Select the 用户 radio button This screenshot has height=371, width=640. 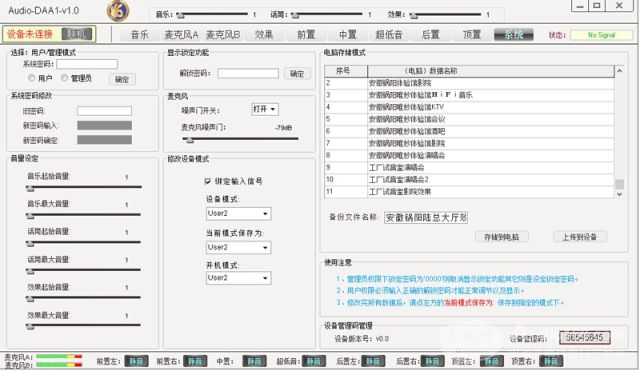point(31,78)
